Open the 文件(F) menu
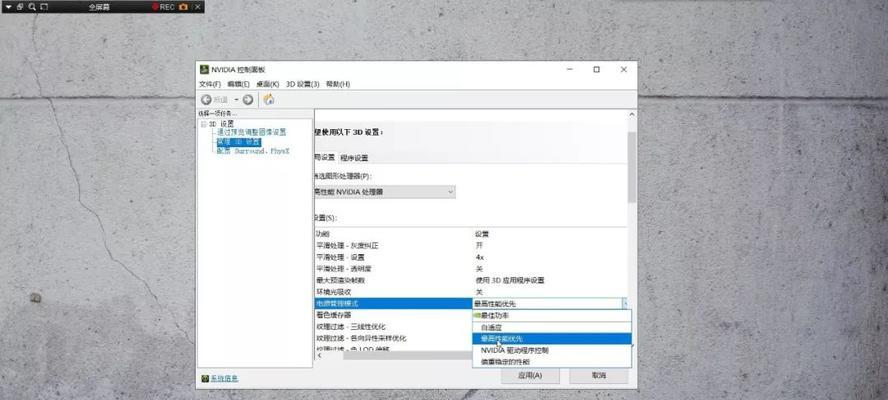The image size is (888, 400). coord(210,84)
